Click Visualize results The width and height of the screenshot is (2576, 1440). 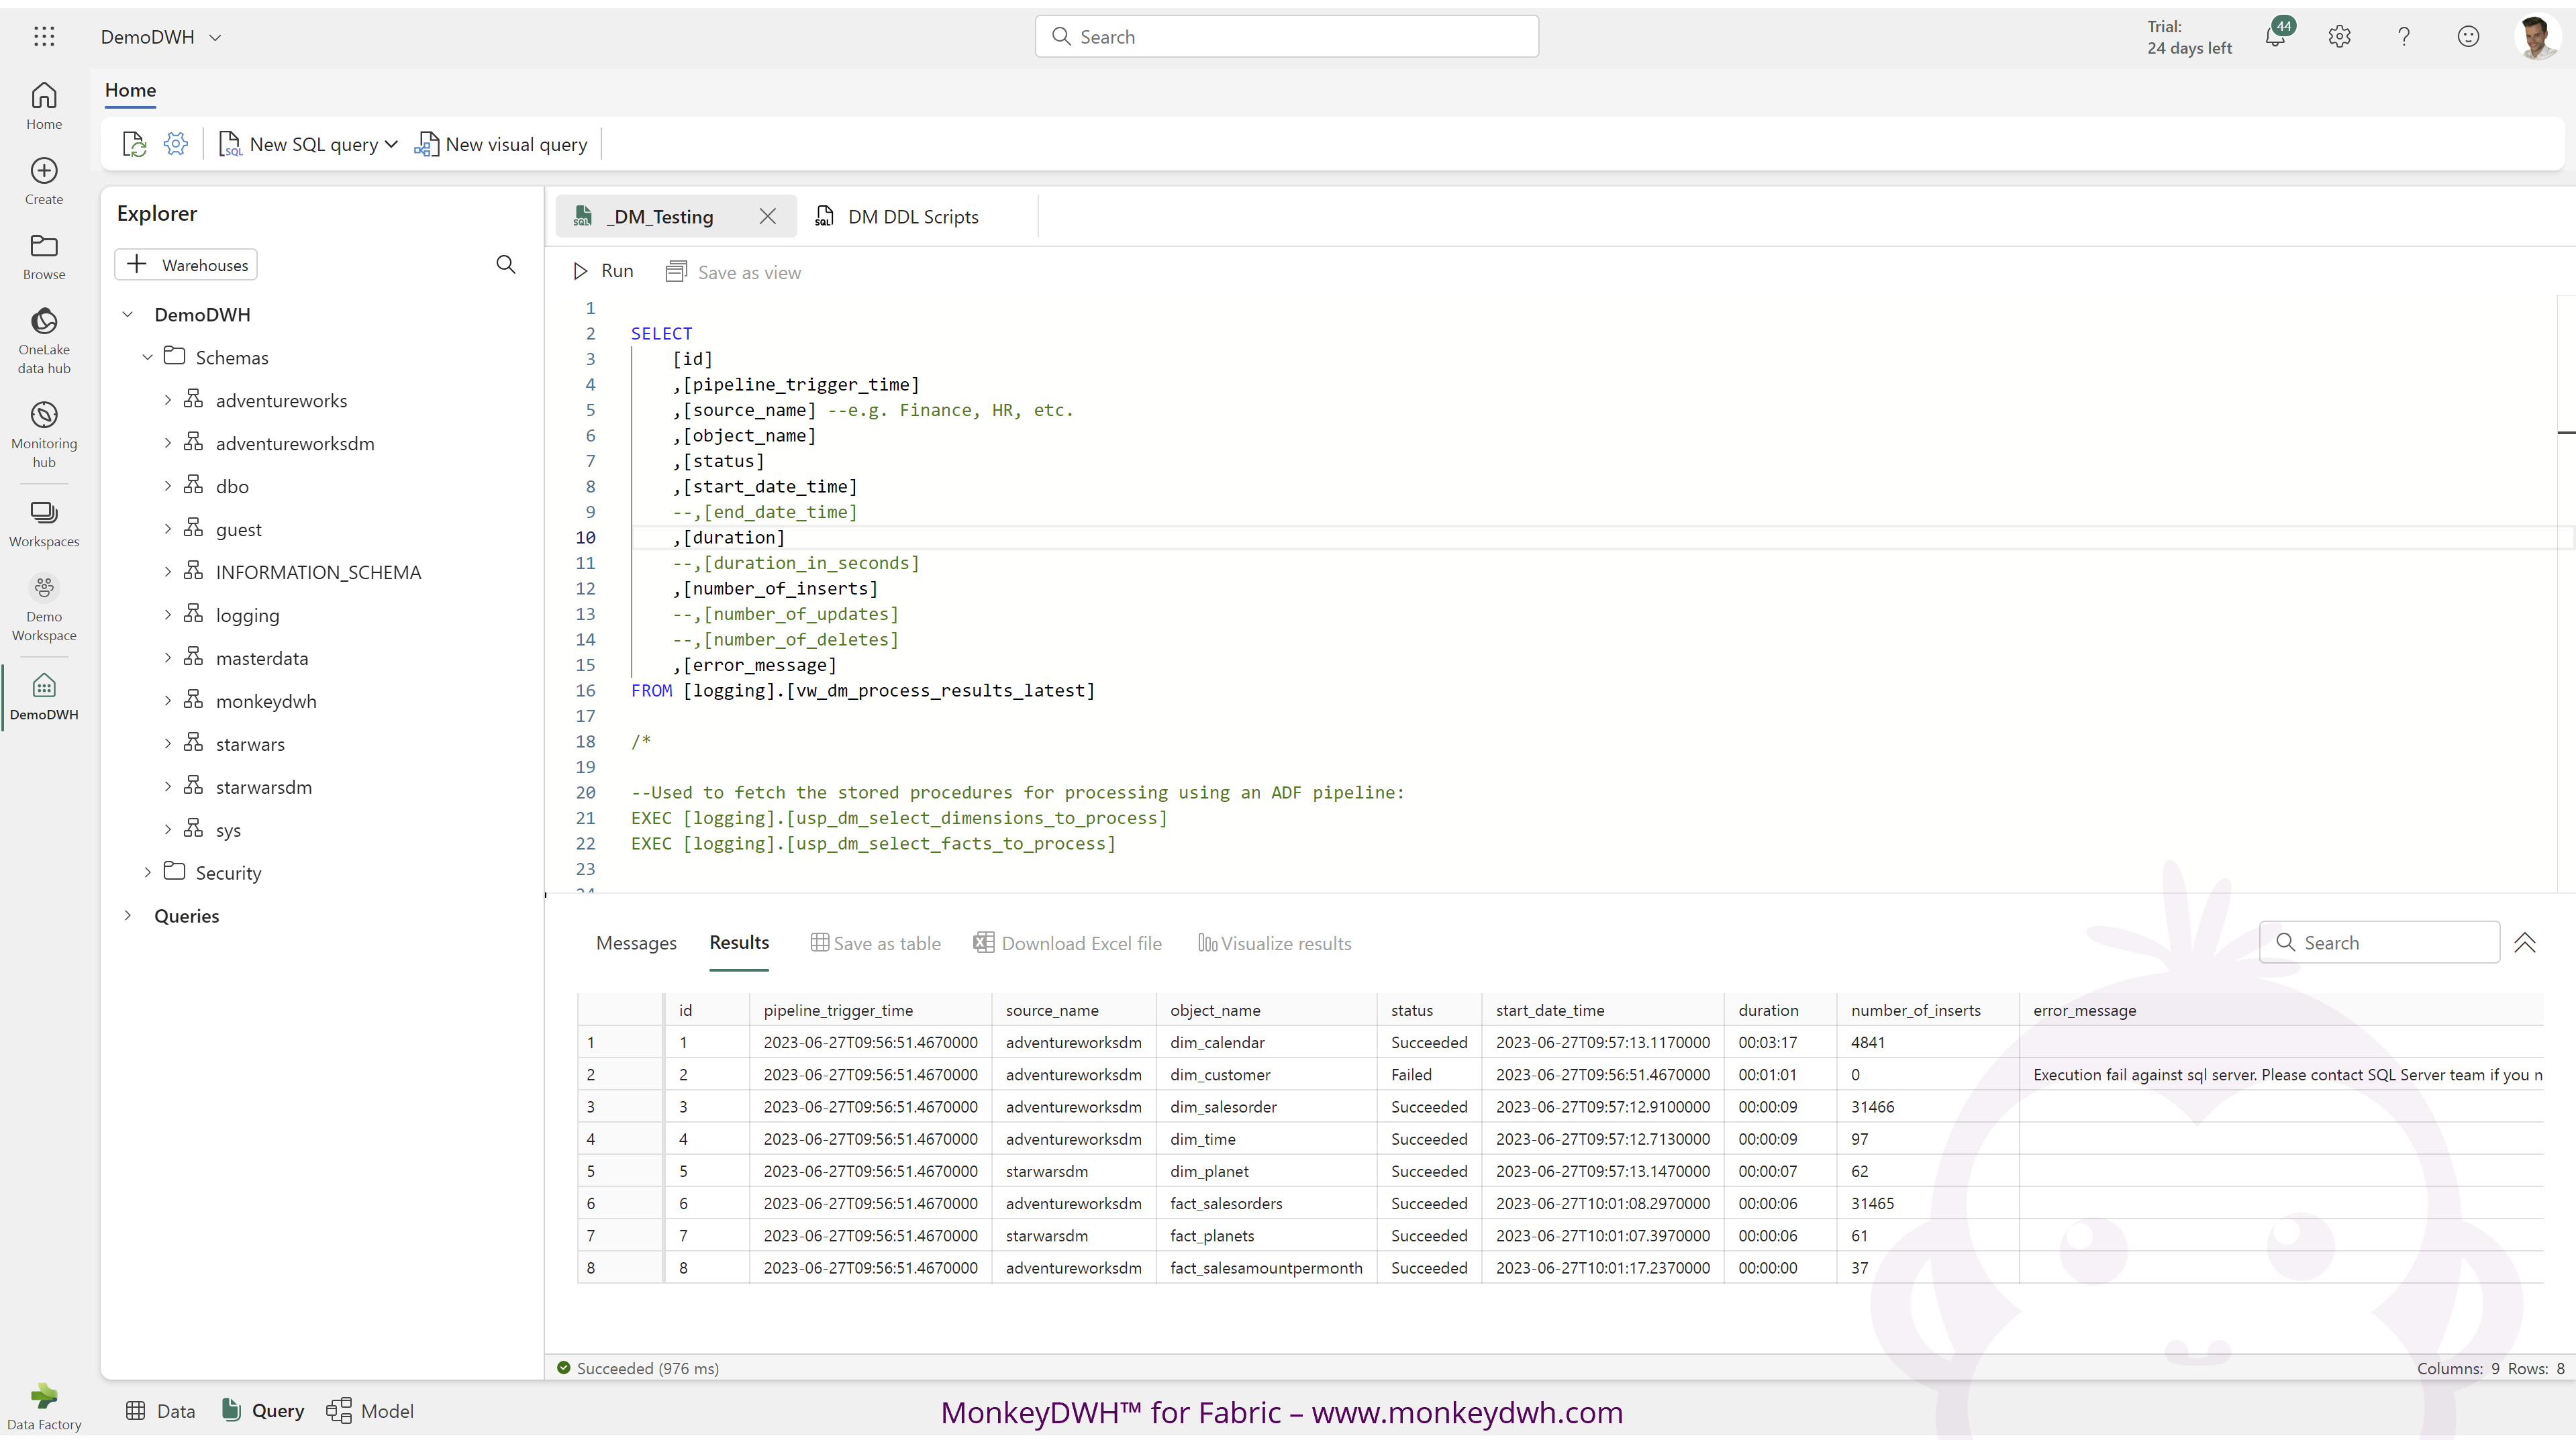(1274, 944)
